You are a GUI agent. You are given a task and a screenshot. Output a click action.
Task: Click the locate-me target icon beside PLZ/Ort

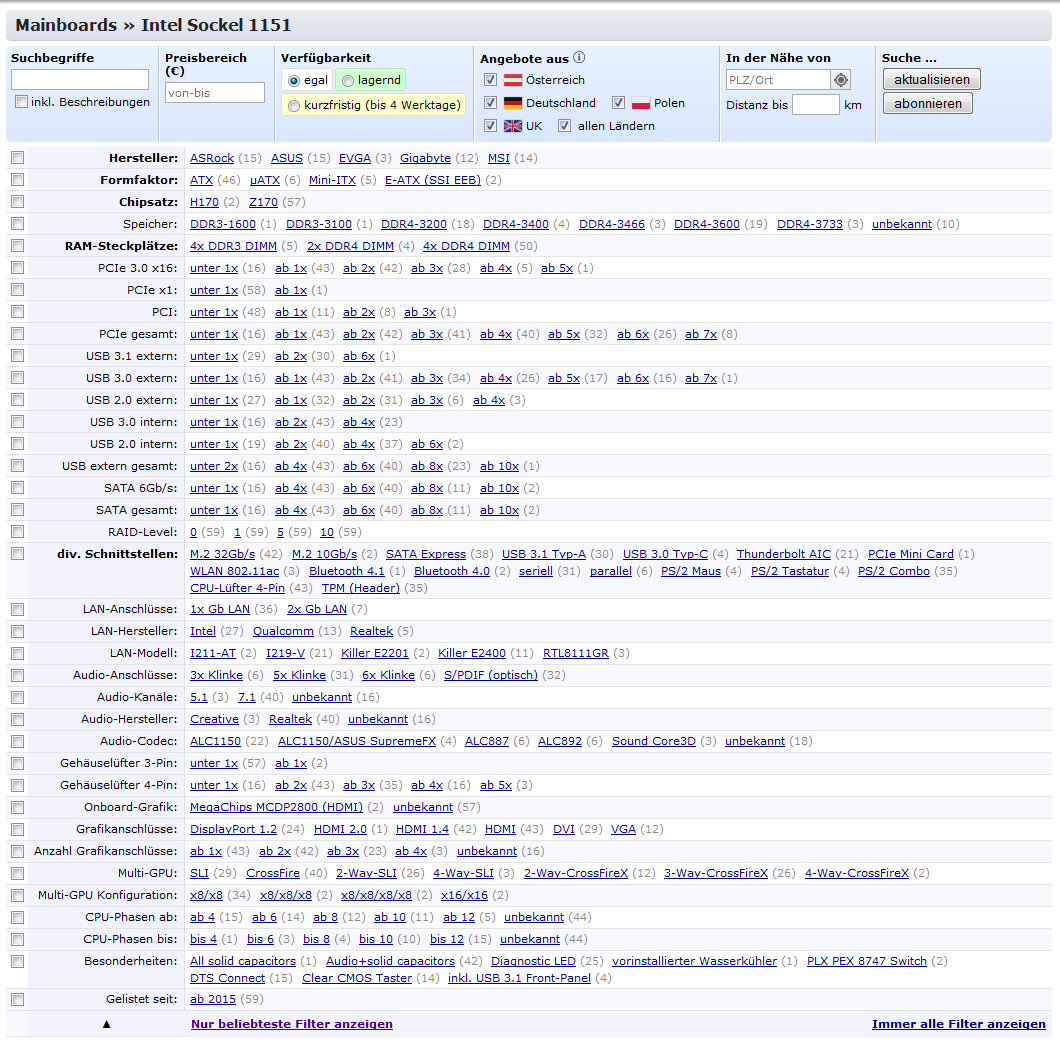pyautogui.click(x=840, y=80)
